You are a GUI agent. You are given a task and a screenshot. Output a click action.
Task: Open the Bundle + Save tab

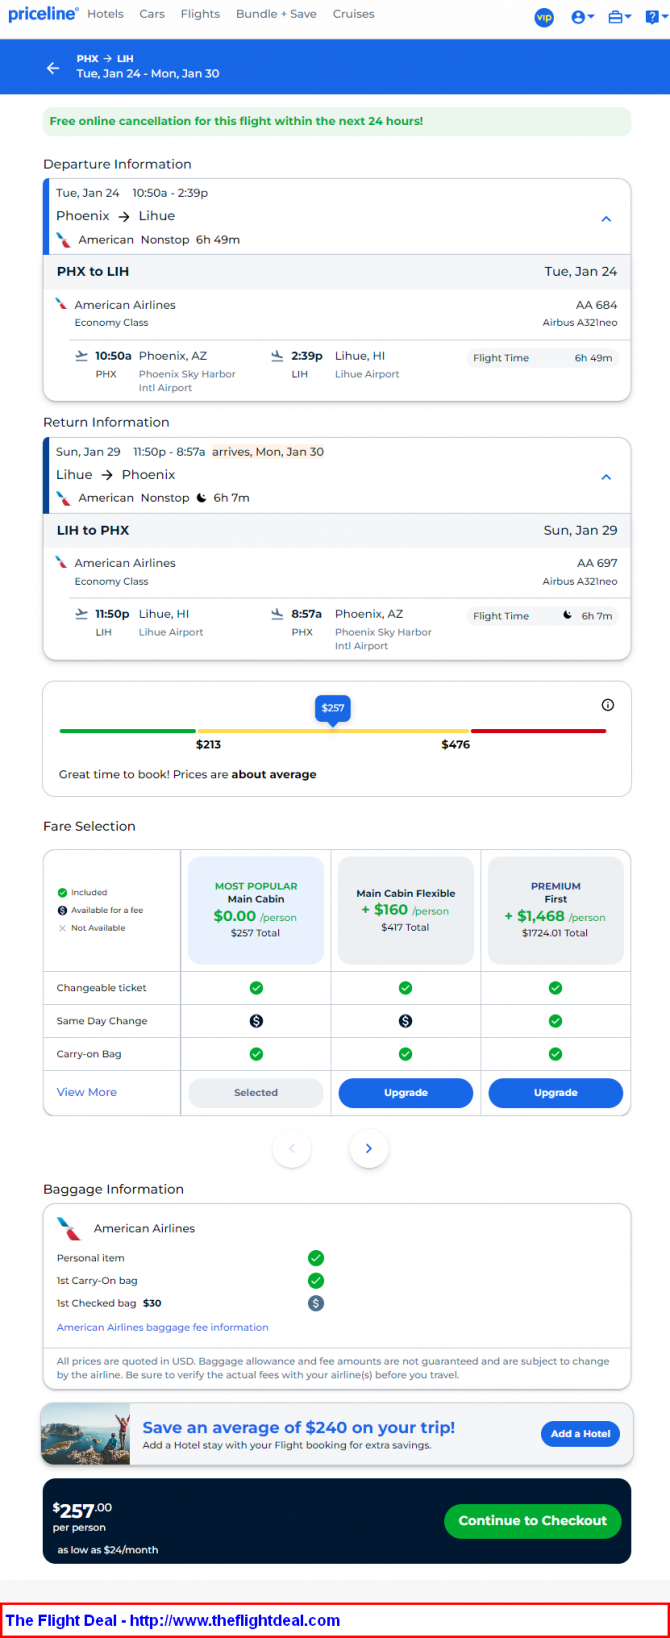click(x=276, y=14)
